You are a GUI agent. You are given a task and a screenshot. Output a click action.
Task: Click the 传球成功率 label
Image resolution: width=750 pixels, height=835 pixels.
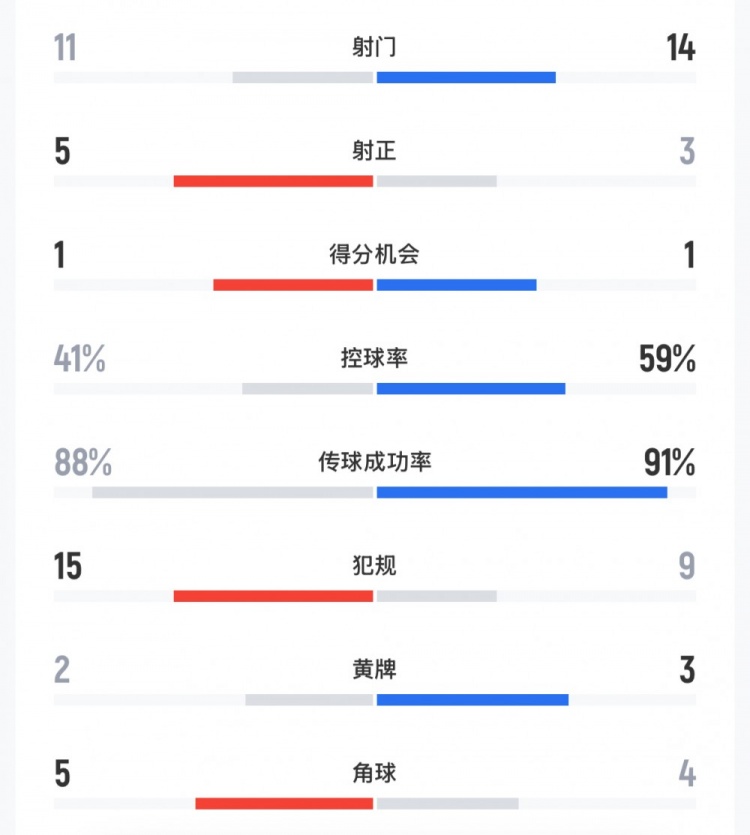click(x=374, y=461)
